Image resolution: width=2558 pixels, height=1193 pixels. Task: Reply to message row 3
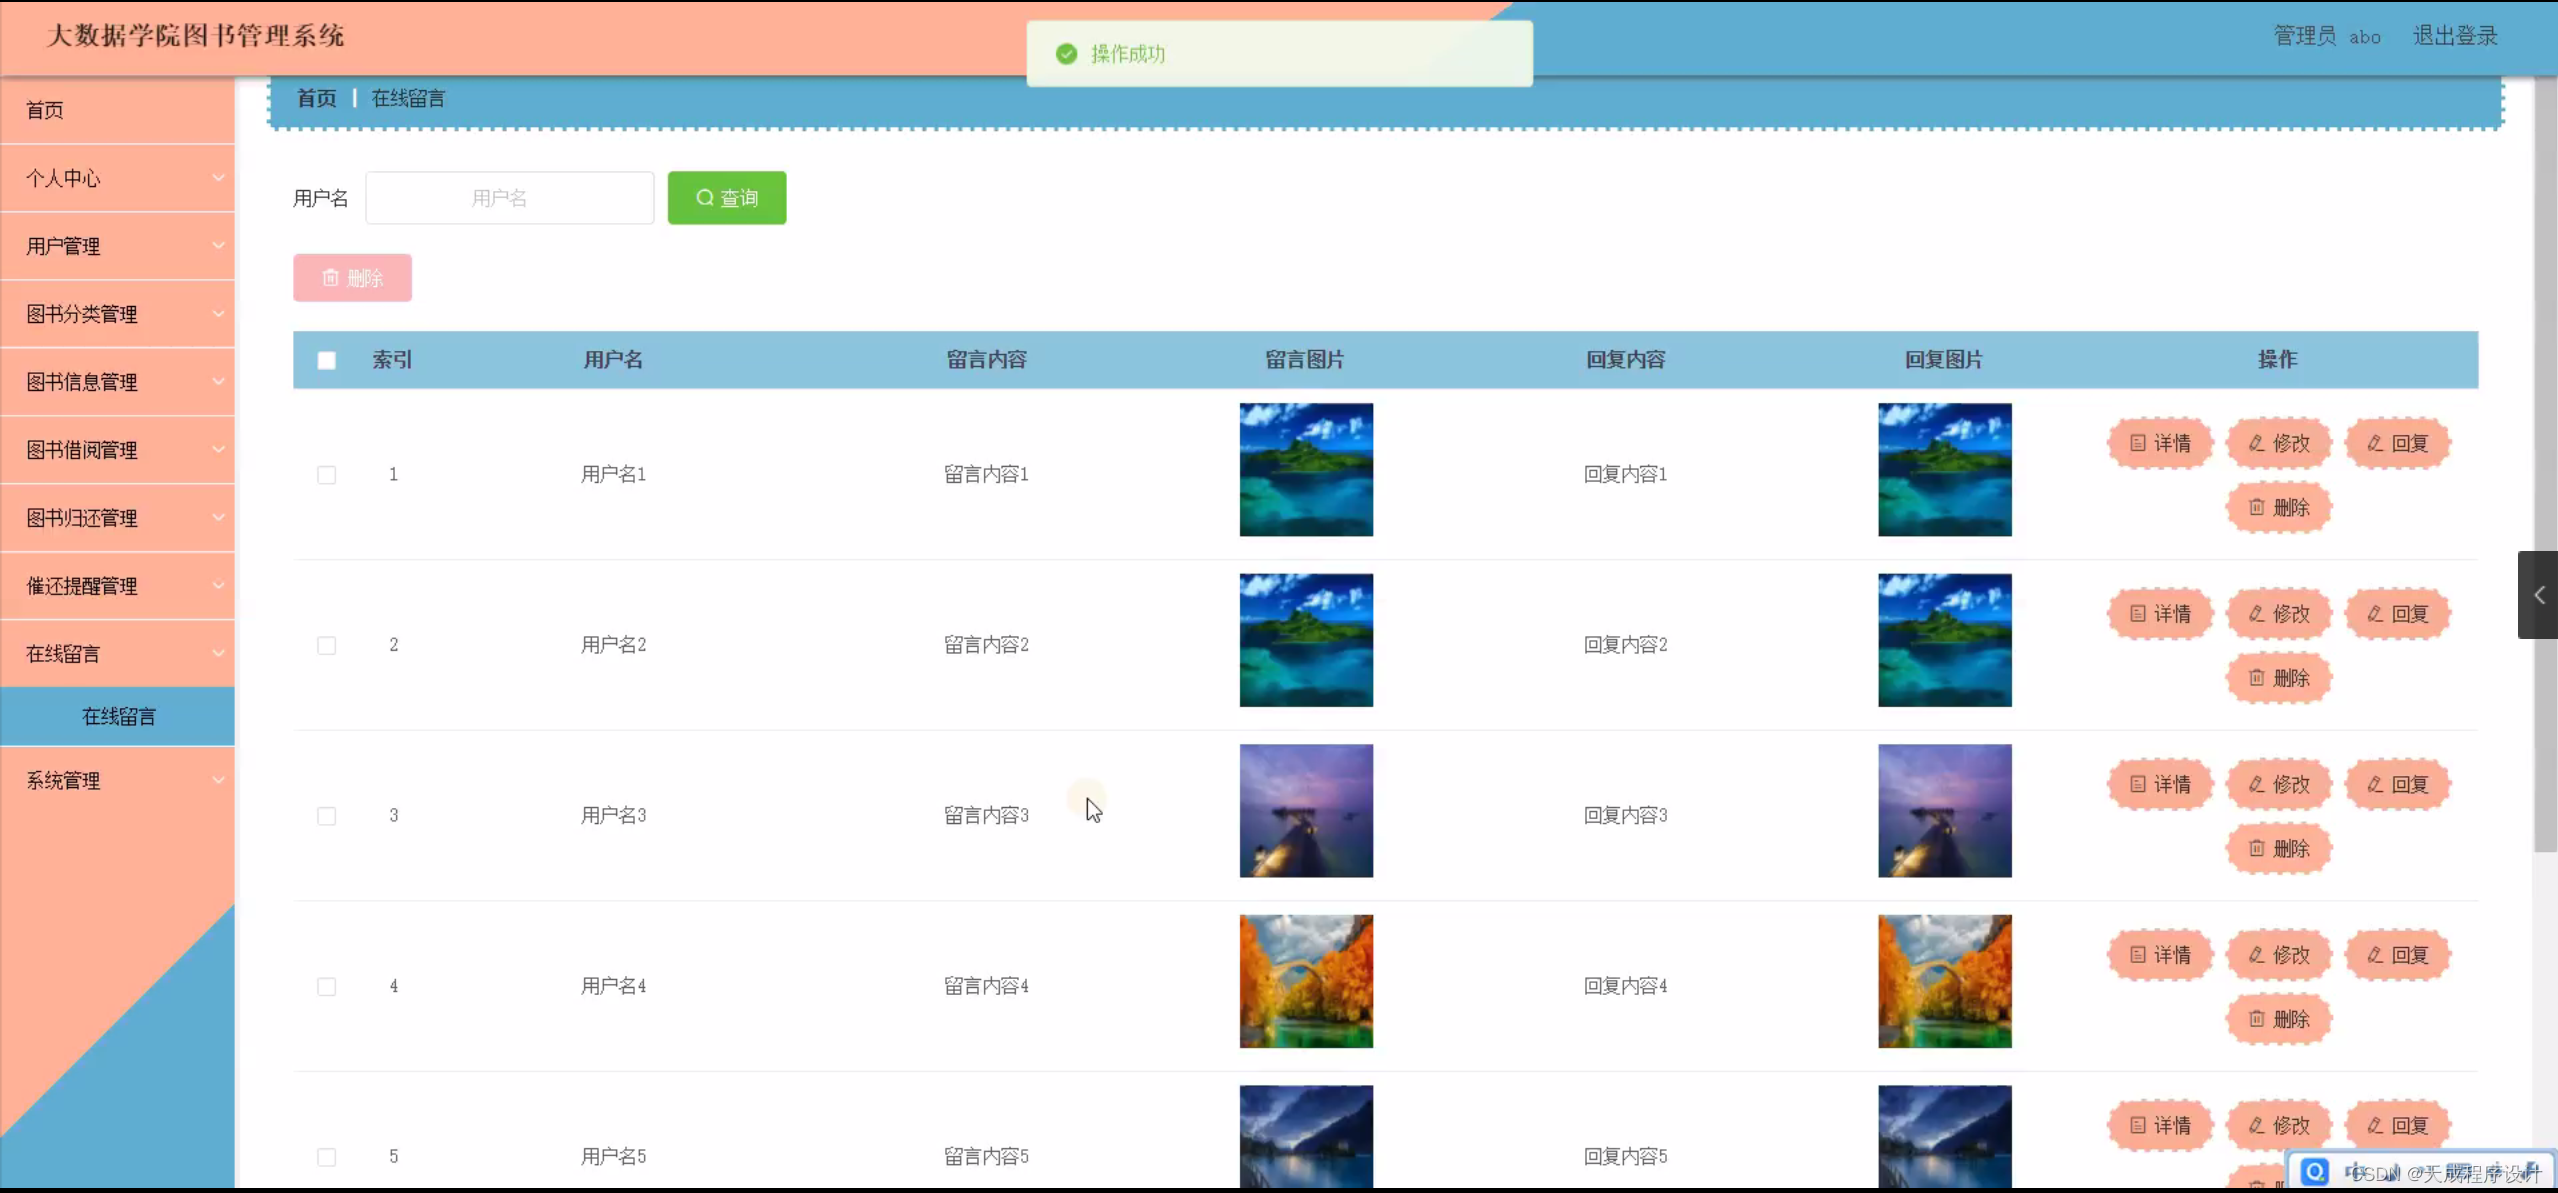tap(2397, 785)
